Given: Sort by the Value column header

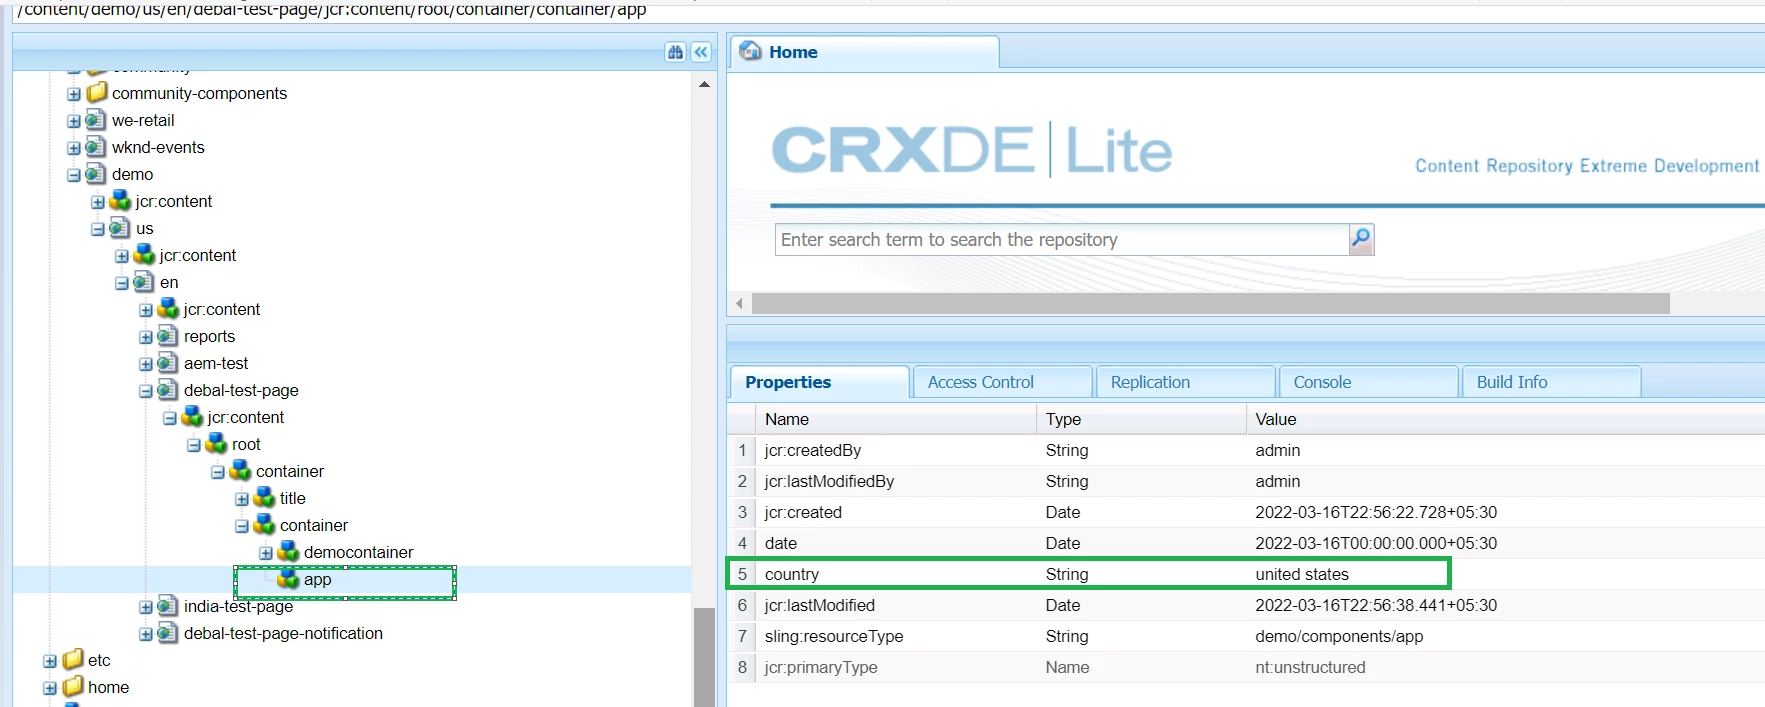Looking at the screenshot, I should [1505, 419].
